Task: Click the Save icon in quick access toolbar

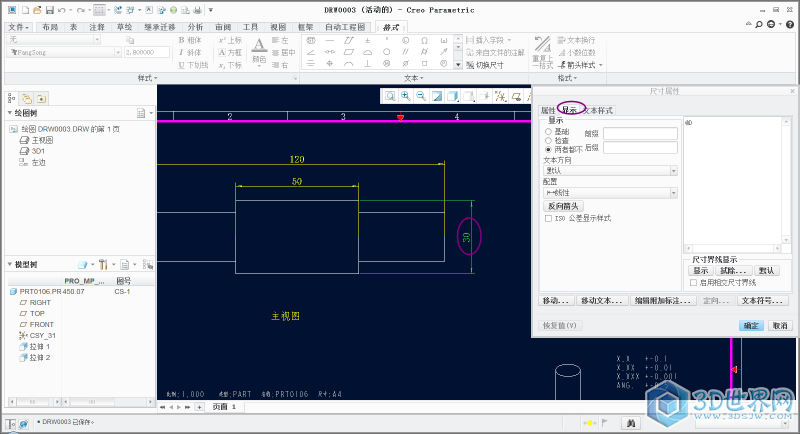Action: pyautogui.click(x=50, y=8)
